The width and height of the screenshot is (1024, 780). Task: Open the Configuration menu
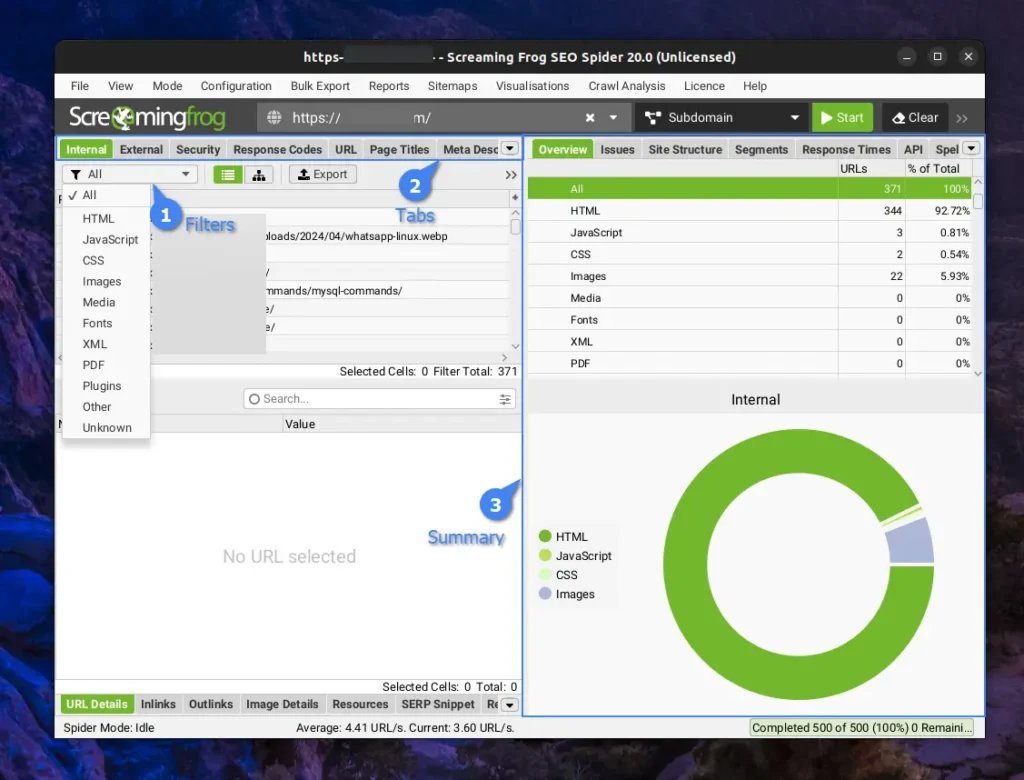[236, 86]
